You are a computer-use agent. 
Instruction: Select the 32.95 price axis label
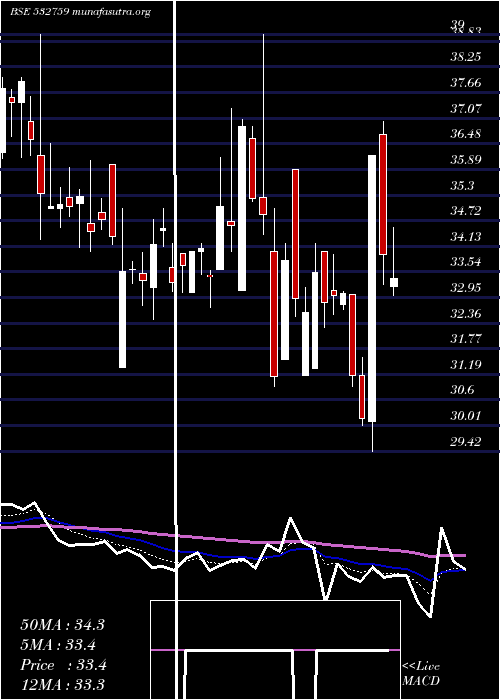click(466, 288)
